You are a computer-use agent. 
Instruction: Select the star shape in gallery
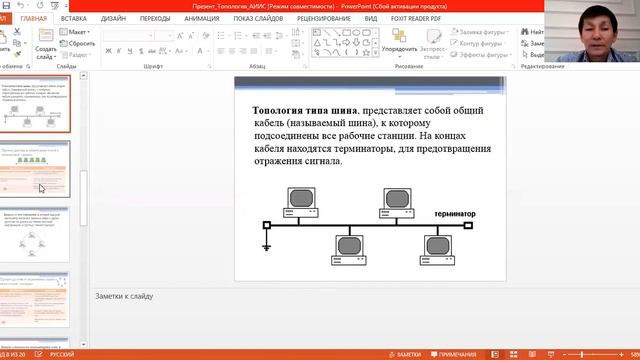point(366,52)
